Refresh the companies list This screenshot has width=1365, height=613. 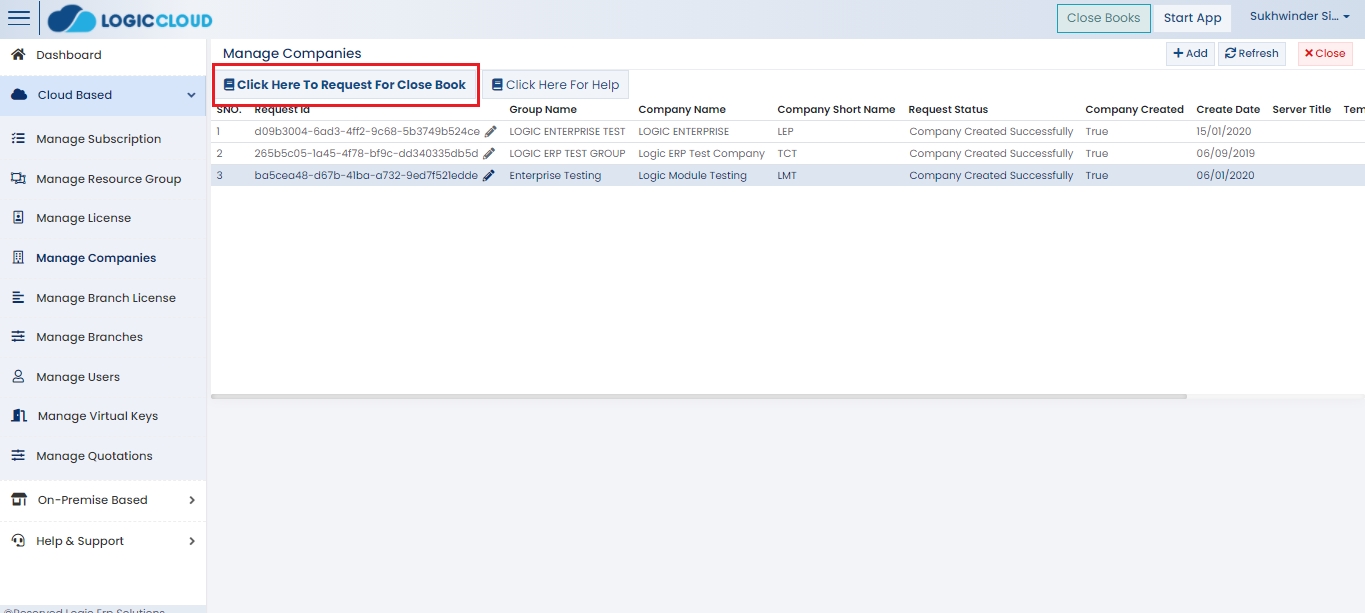(x=1251, y=54)
